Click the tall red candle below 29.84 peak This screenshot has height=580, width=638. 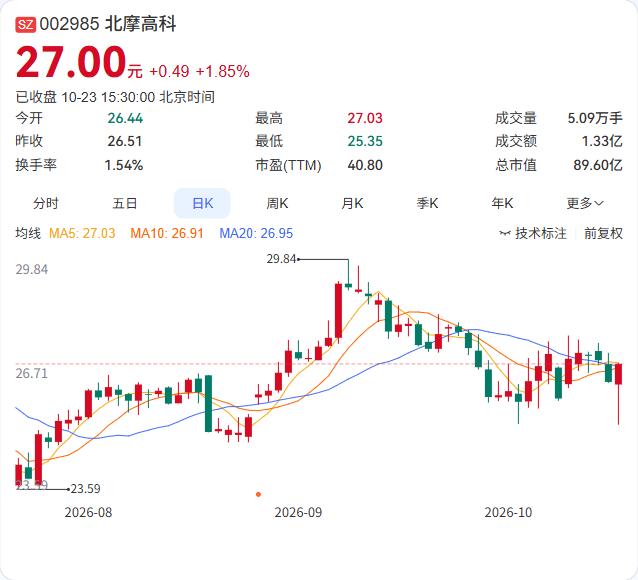tap(338, 311)
